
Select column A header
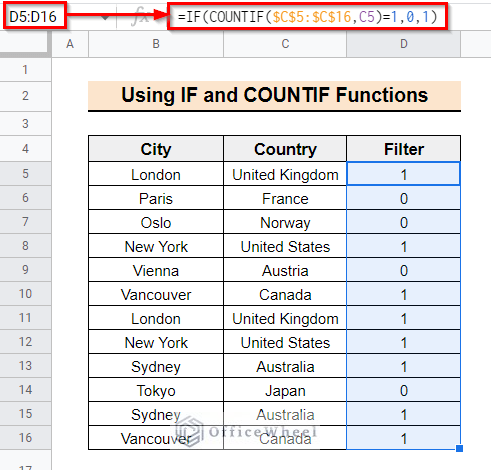70,44
